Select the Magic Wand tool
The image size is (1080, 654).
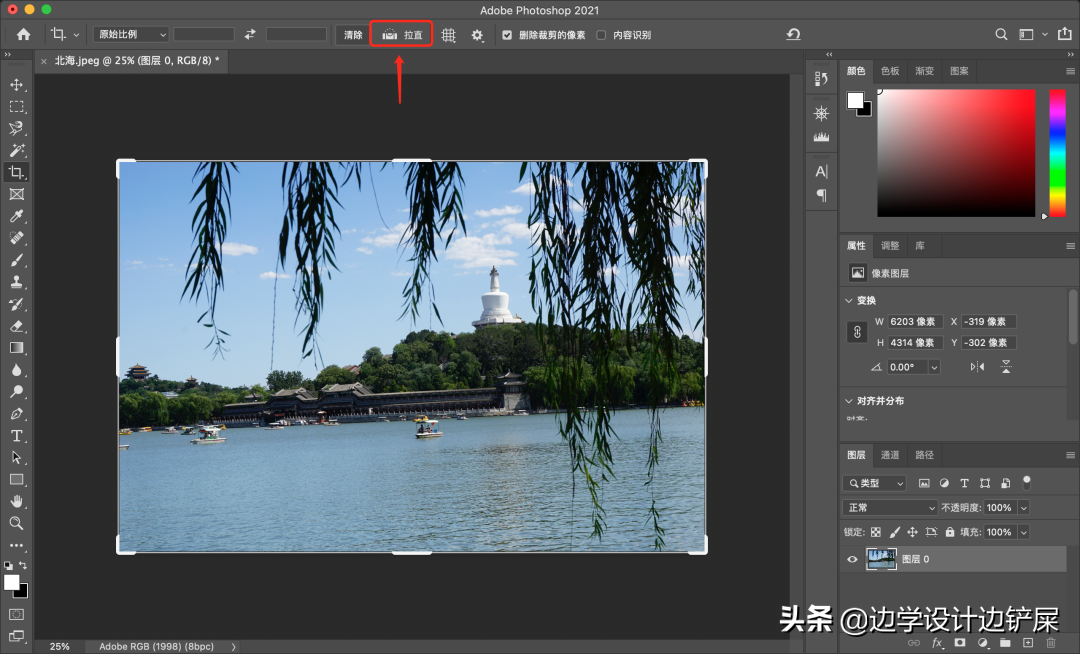(17, 150)
